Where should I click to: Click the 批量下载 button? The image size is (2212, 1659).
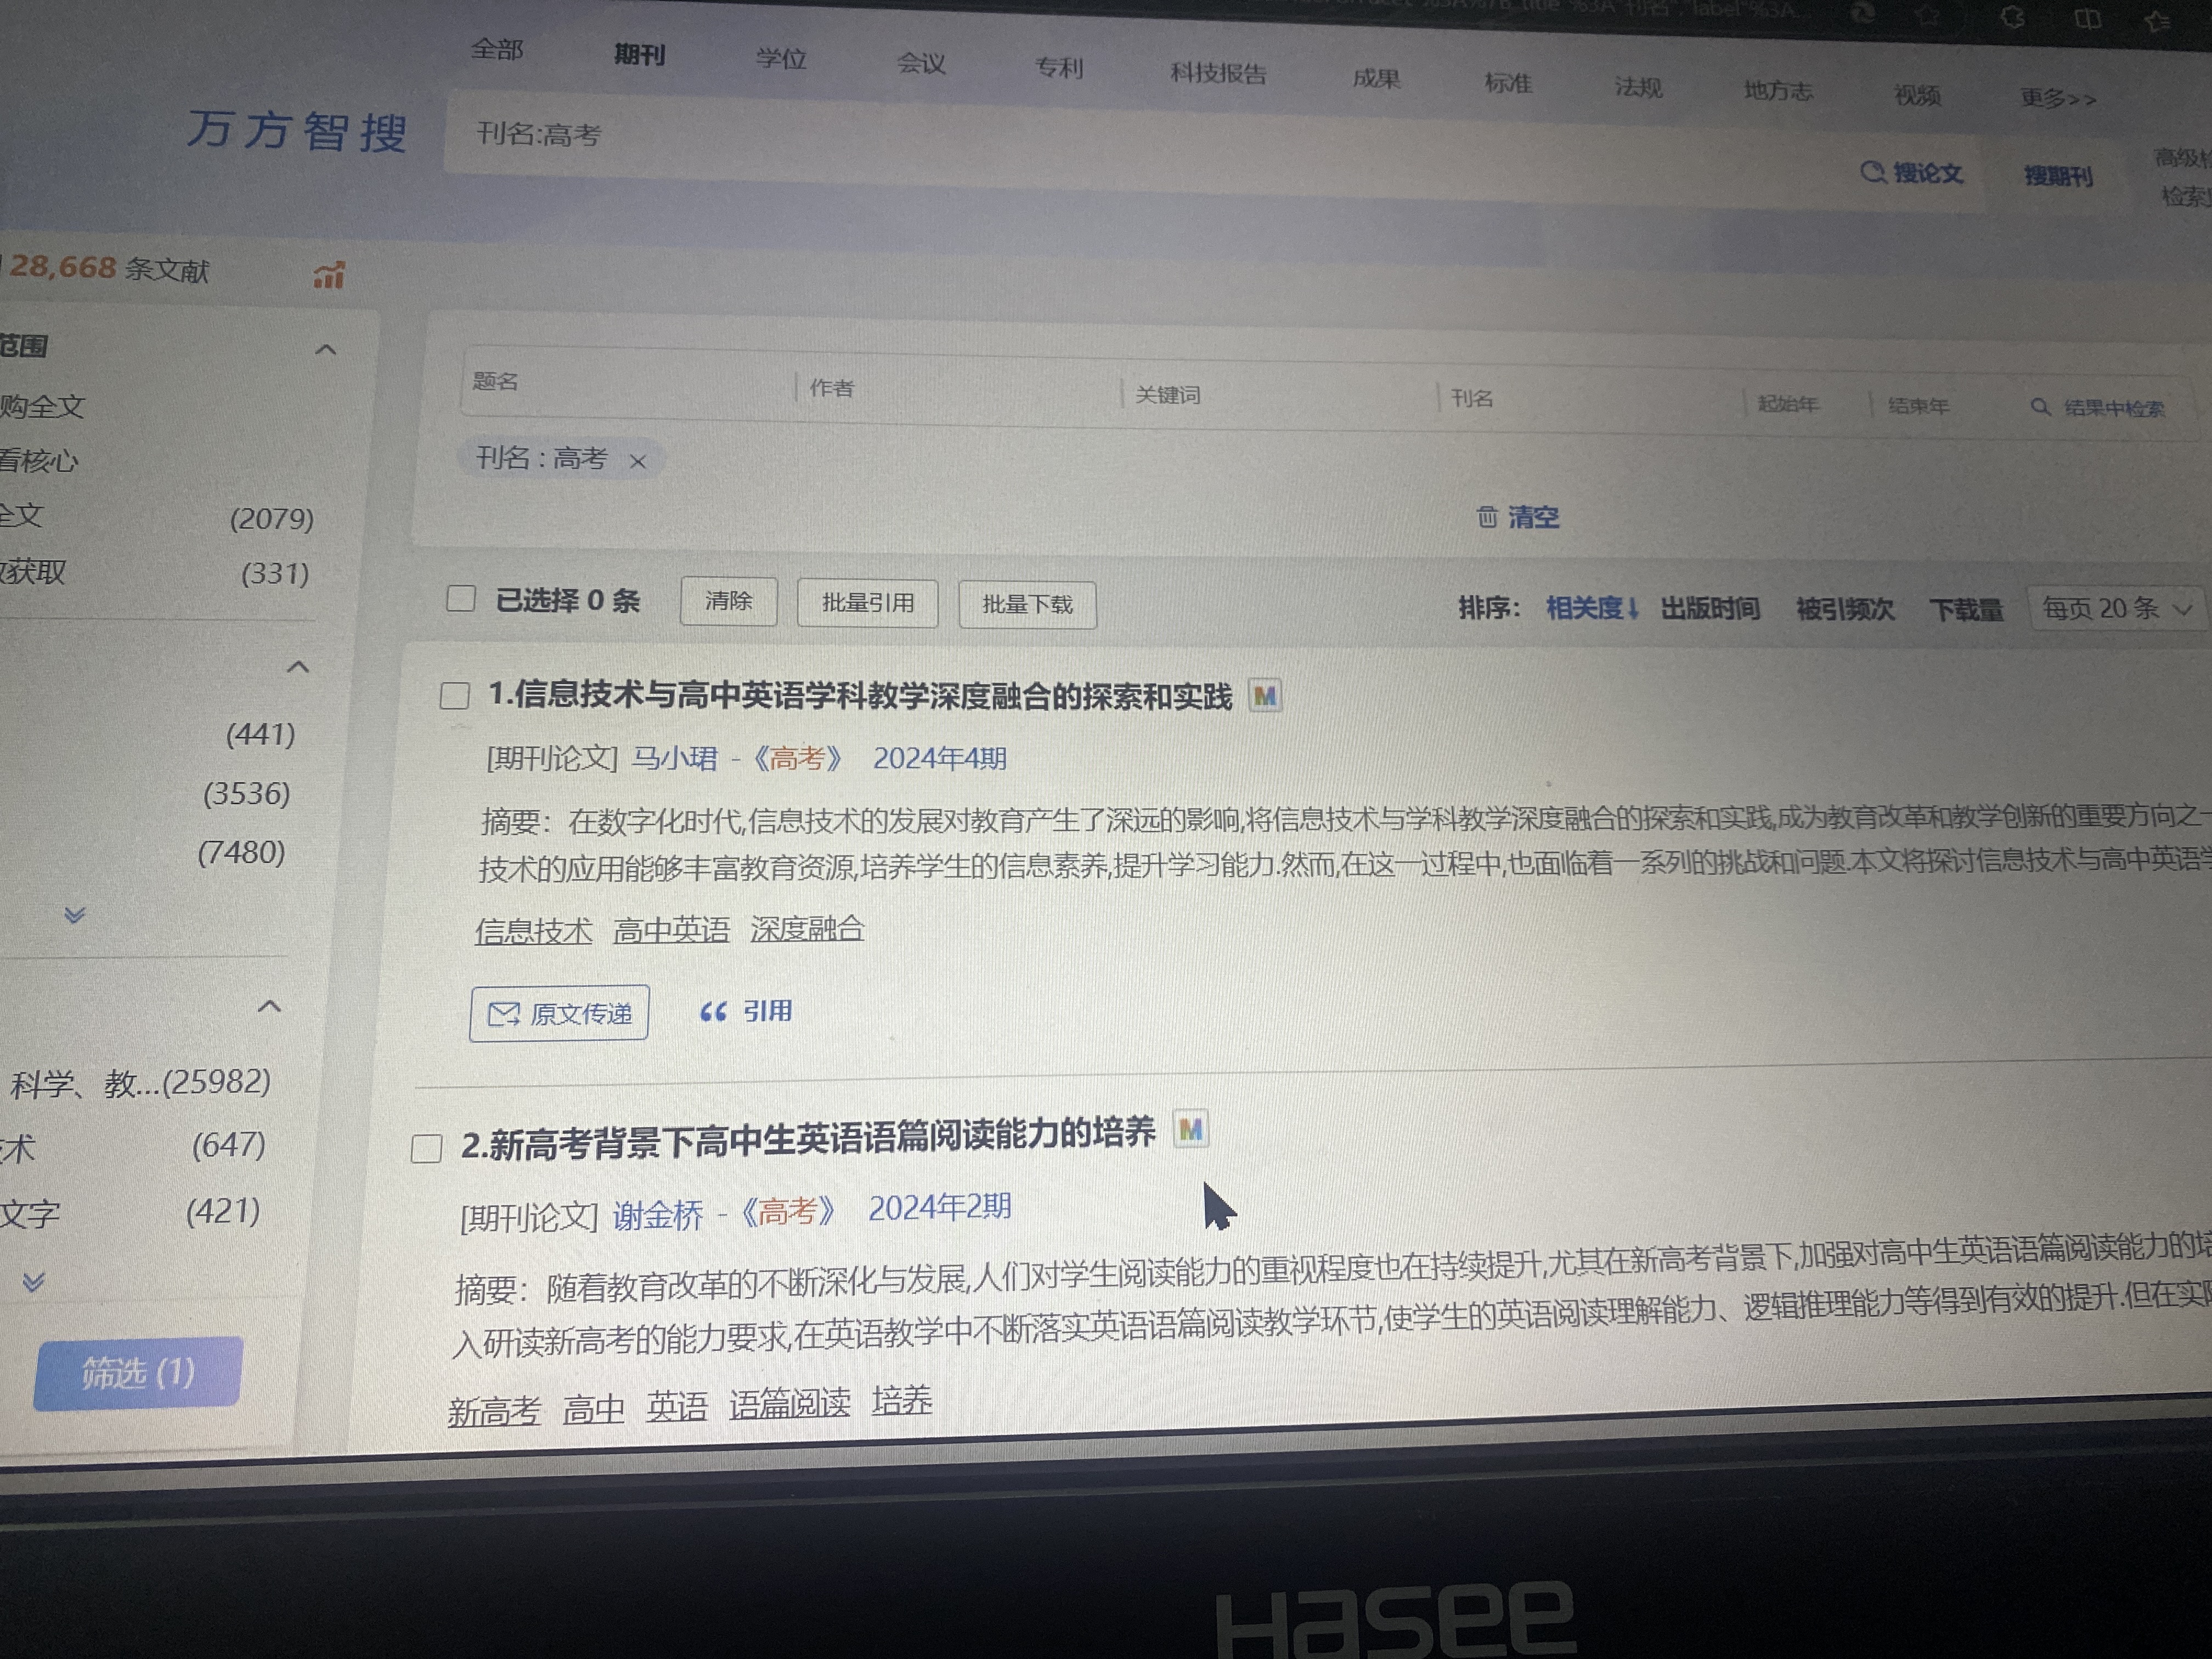[x=1027, y=604]
